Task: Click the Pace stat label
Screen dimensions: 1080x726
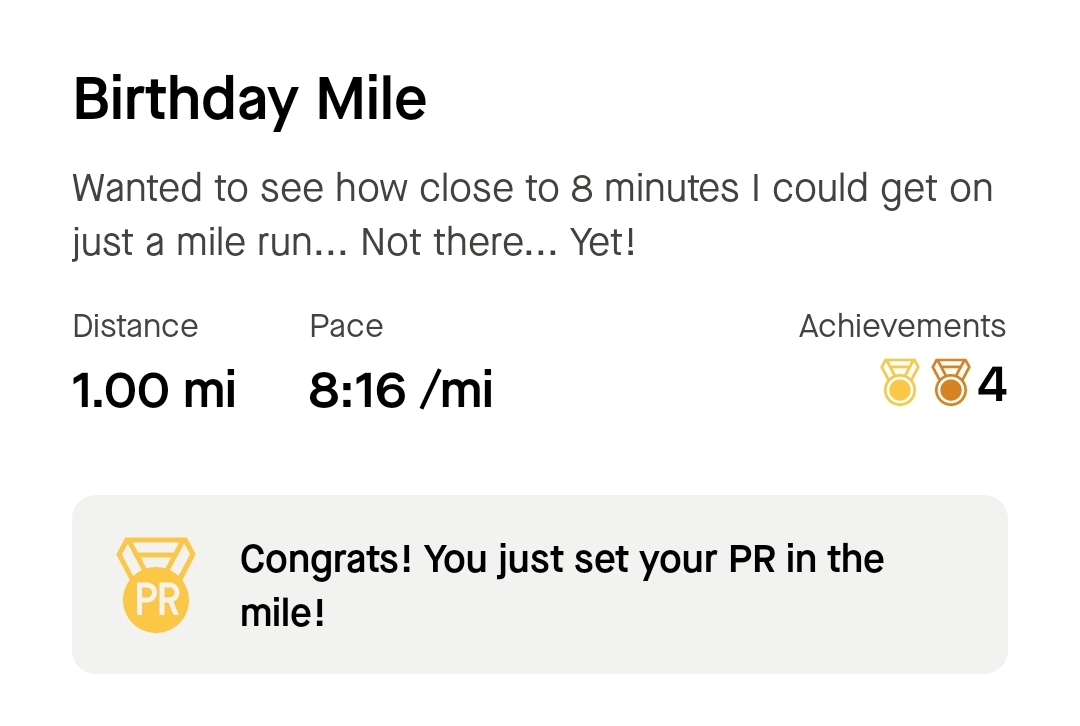Action: pos(346,326)
